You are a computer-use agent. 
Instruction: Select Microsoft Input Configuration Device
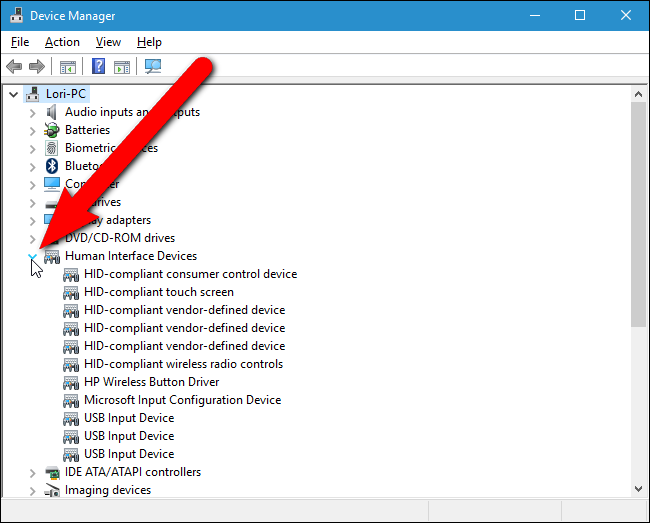coord(182,400)
